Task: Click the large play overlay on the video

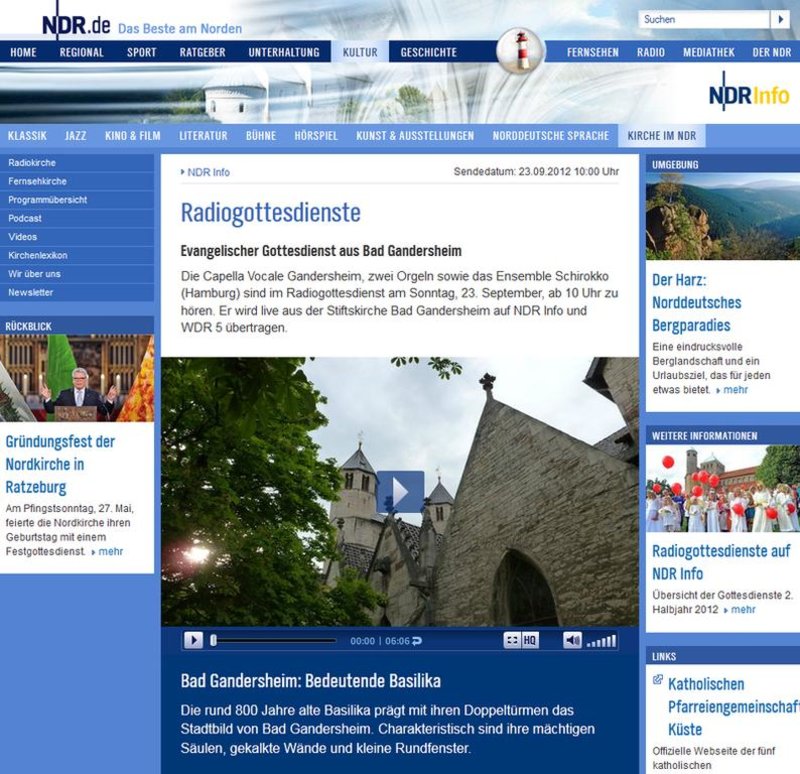Action: coord(400,492)
